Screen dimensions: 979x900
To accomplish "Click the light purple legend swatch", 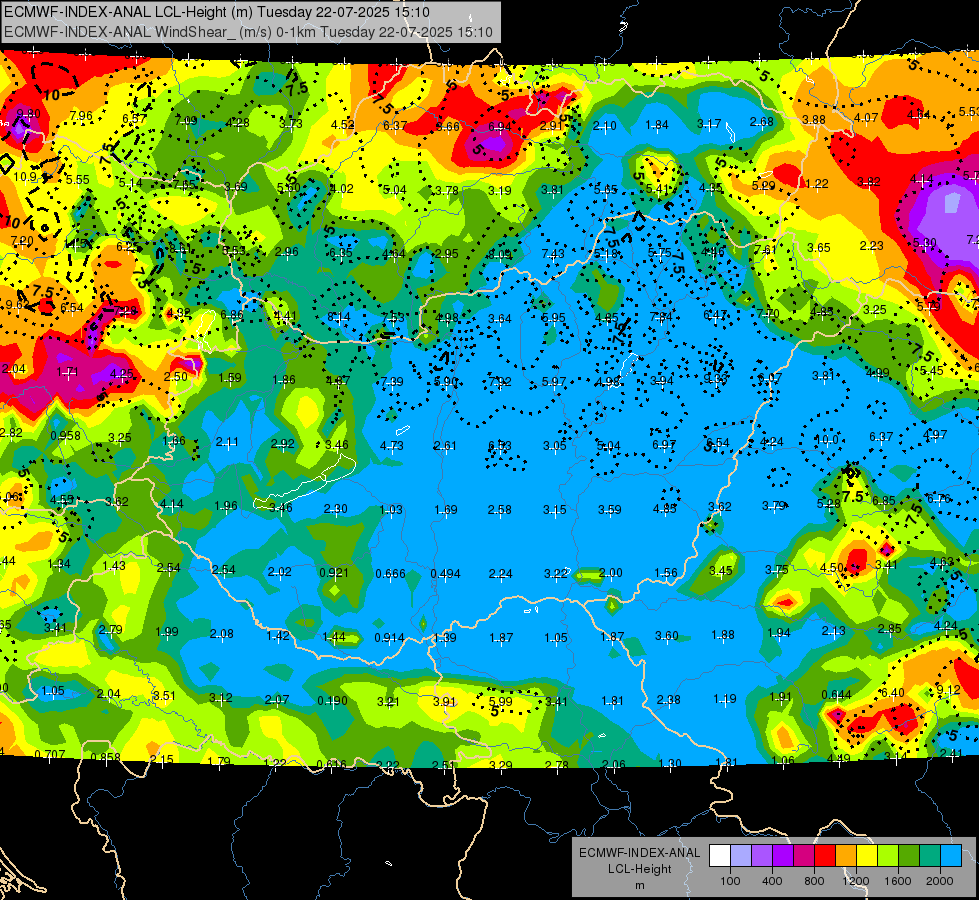I will 762,856.
